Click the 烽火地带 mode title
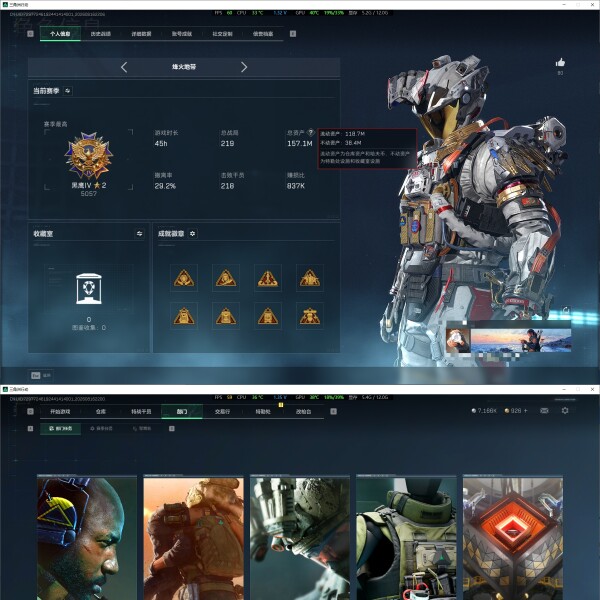 tap(184, 67)
